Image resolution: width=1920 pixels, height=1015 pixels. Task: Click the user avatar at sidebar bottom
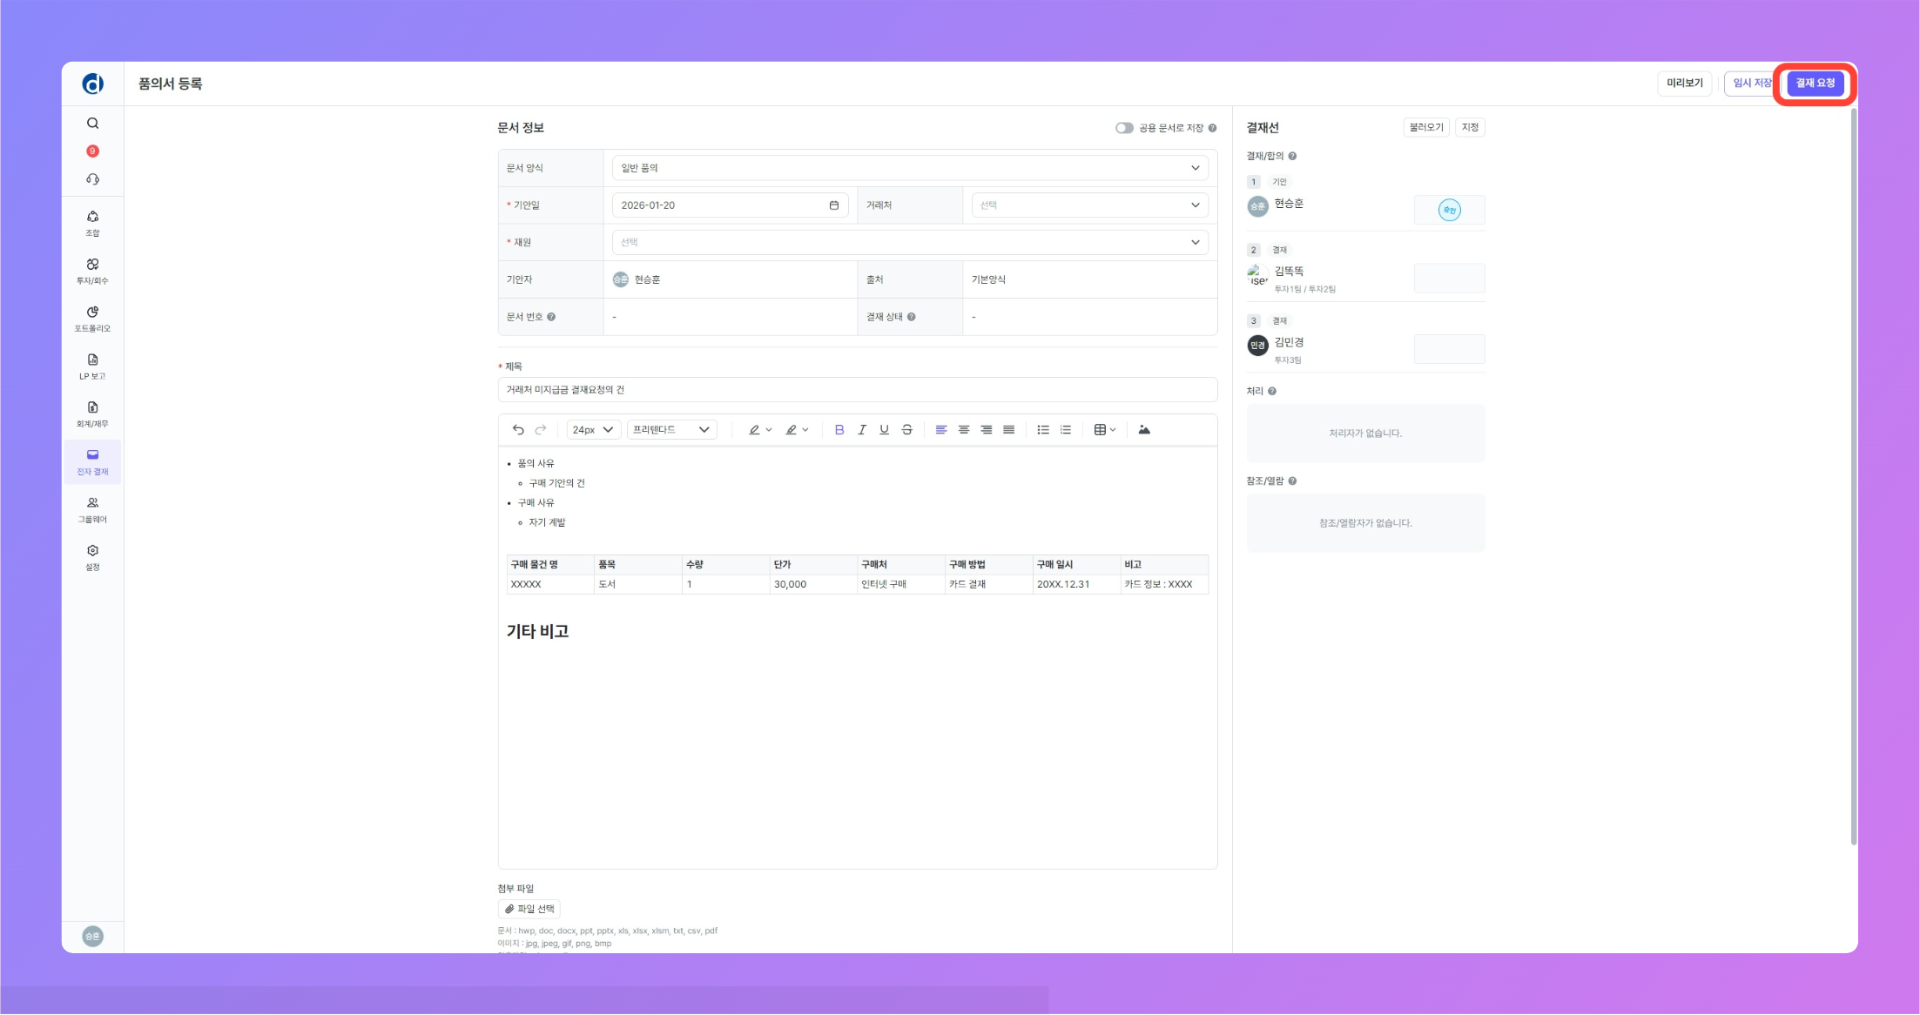pyautogui.click(x=92, y=936)
